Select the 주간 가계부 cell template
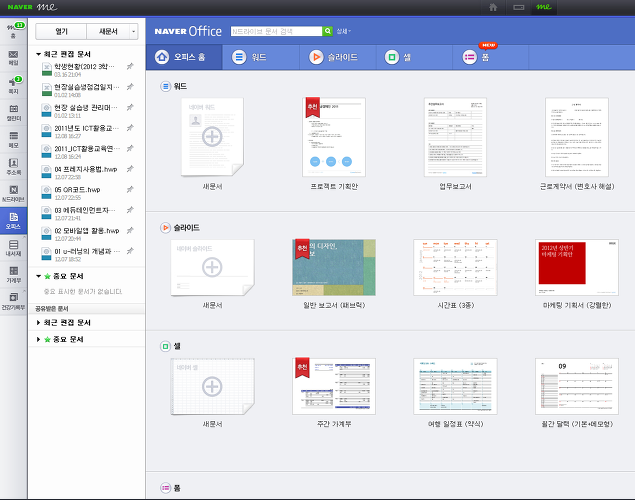The image size is (635, 500). pos(334,386)
